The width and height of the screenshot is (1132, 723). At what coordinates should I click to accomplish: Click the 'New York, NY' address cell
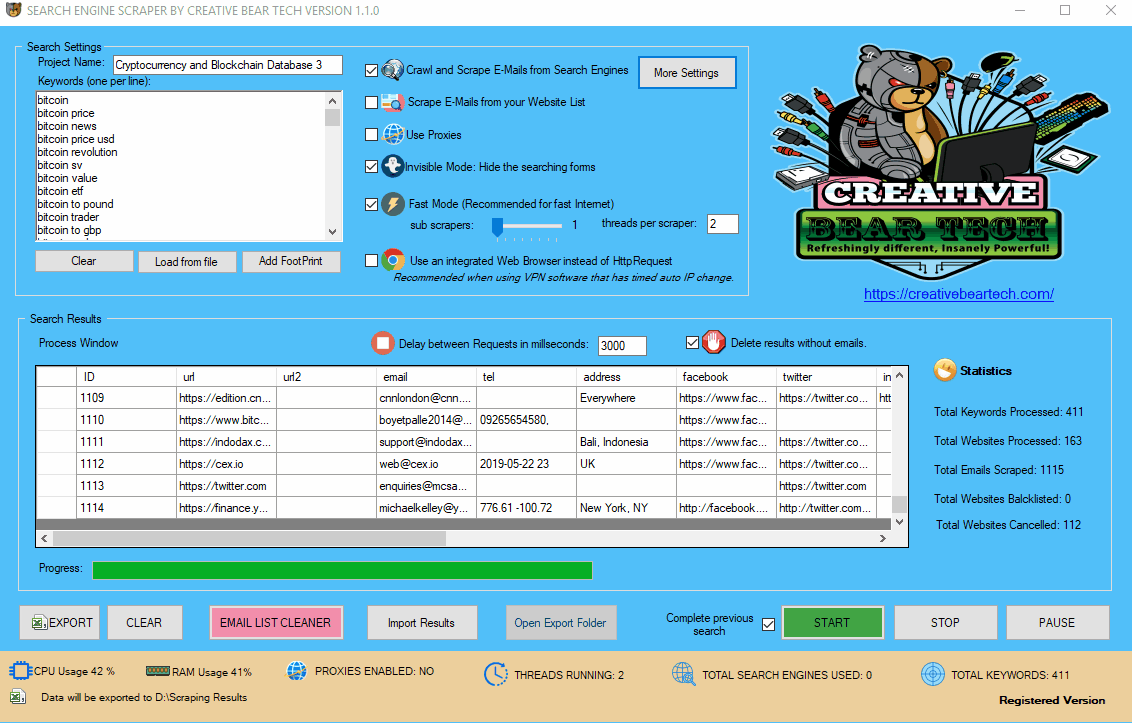pyautogui.click(x=626, y=508)
